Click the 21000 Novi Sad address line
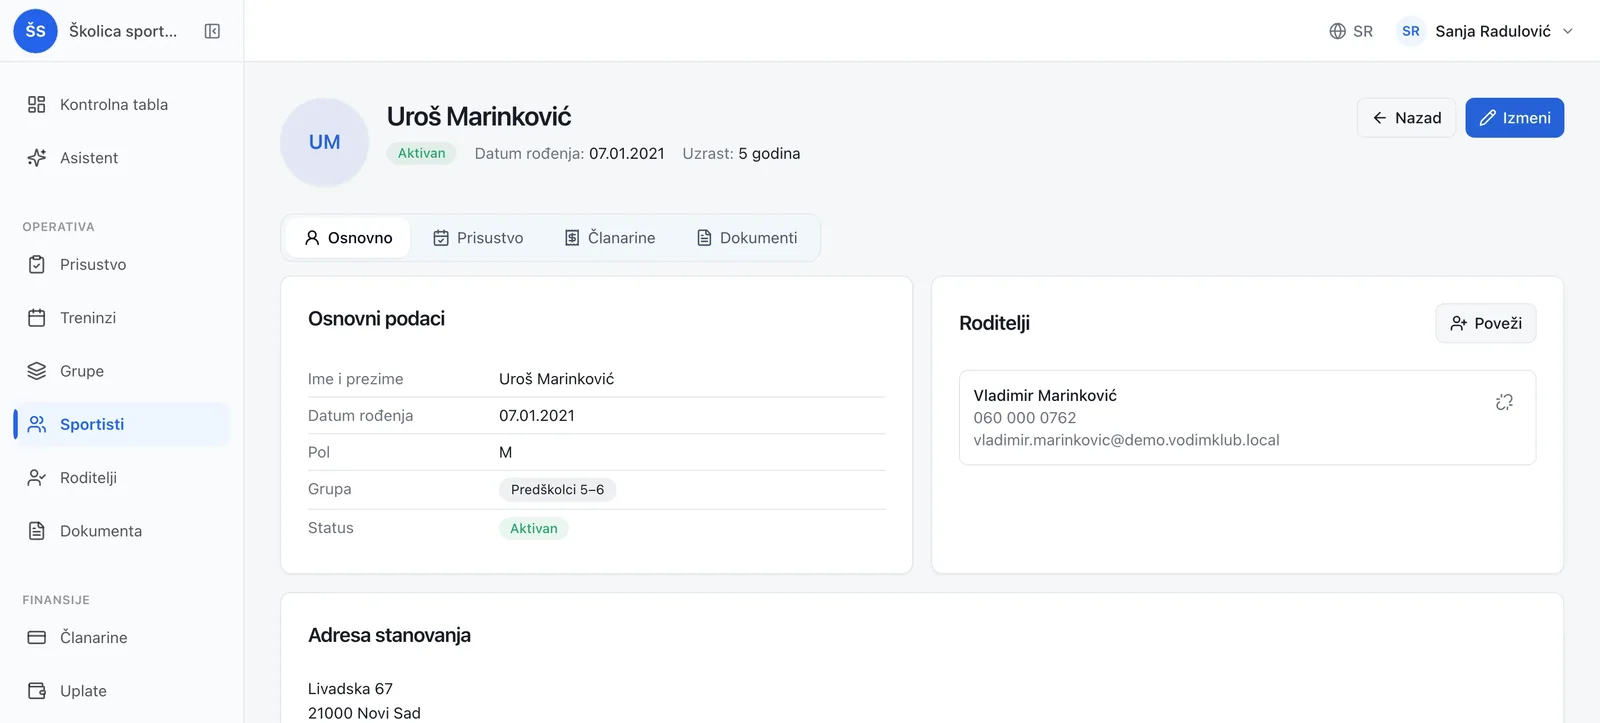1600x723 pixels. (x=364, y=713)
